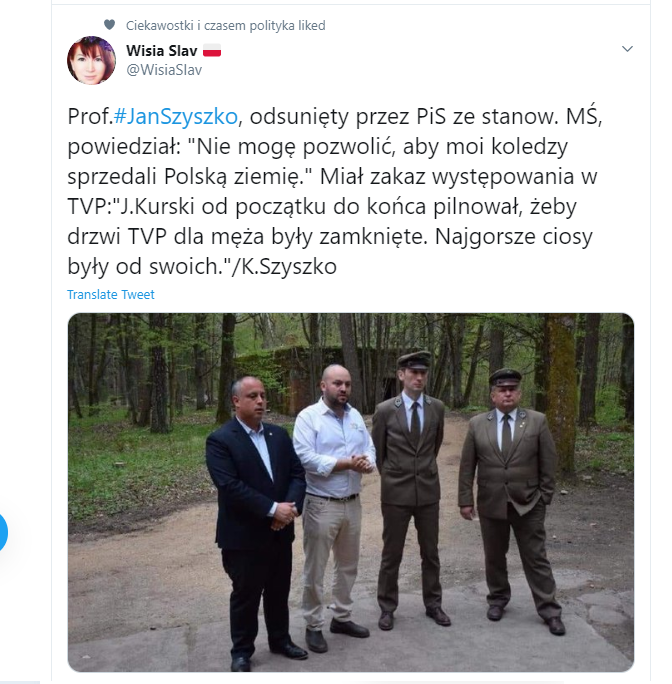
Task: Click Translate Tweet
Action: coord(111,294)
